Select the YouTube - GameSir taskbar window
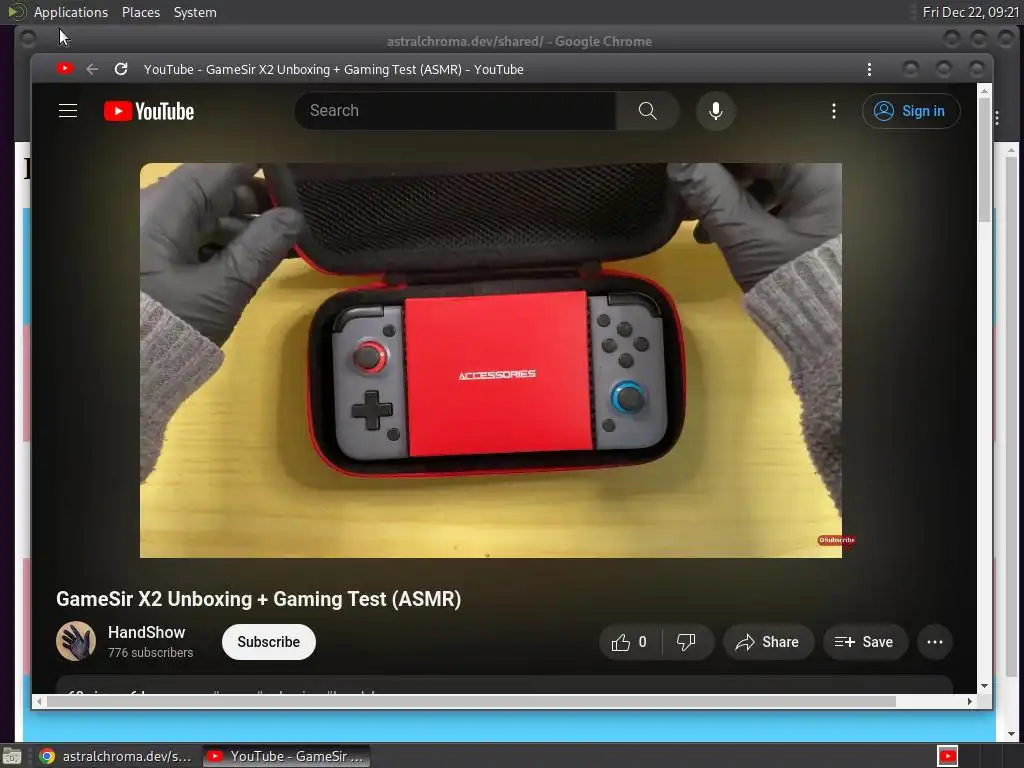The width and height of the screenshot is (1024, 768). click(287, 756)
